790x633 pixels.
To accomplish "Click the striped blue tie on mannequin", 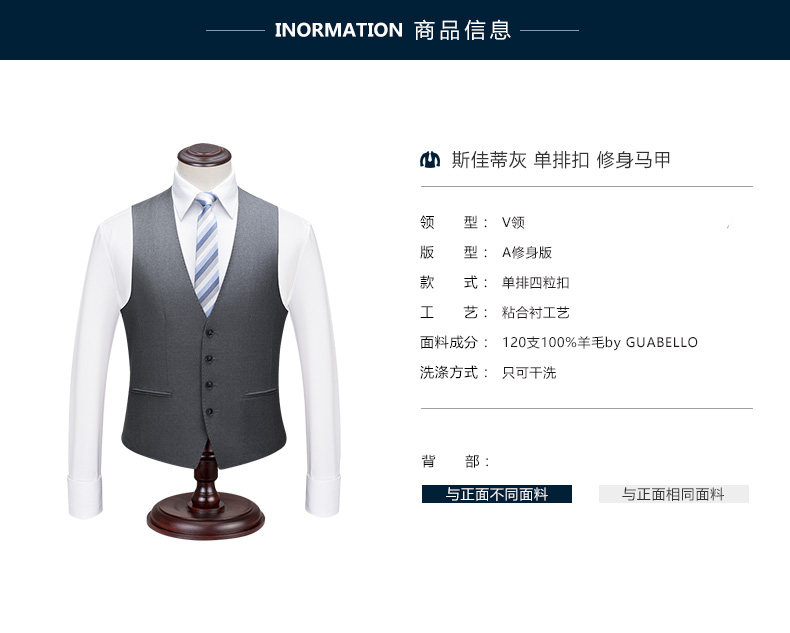I will [x=207, y=252].
